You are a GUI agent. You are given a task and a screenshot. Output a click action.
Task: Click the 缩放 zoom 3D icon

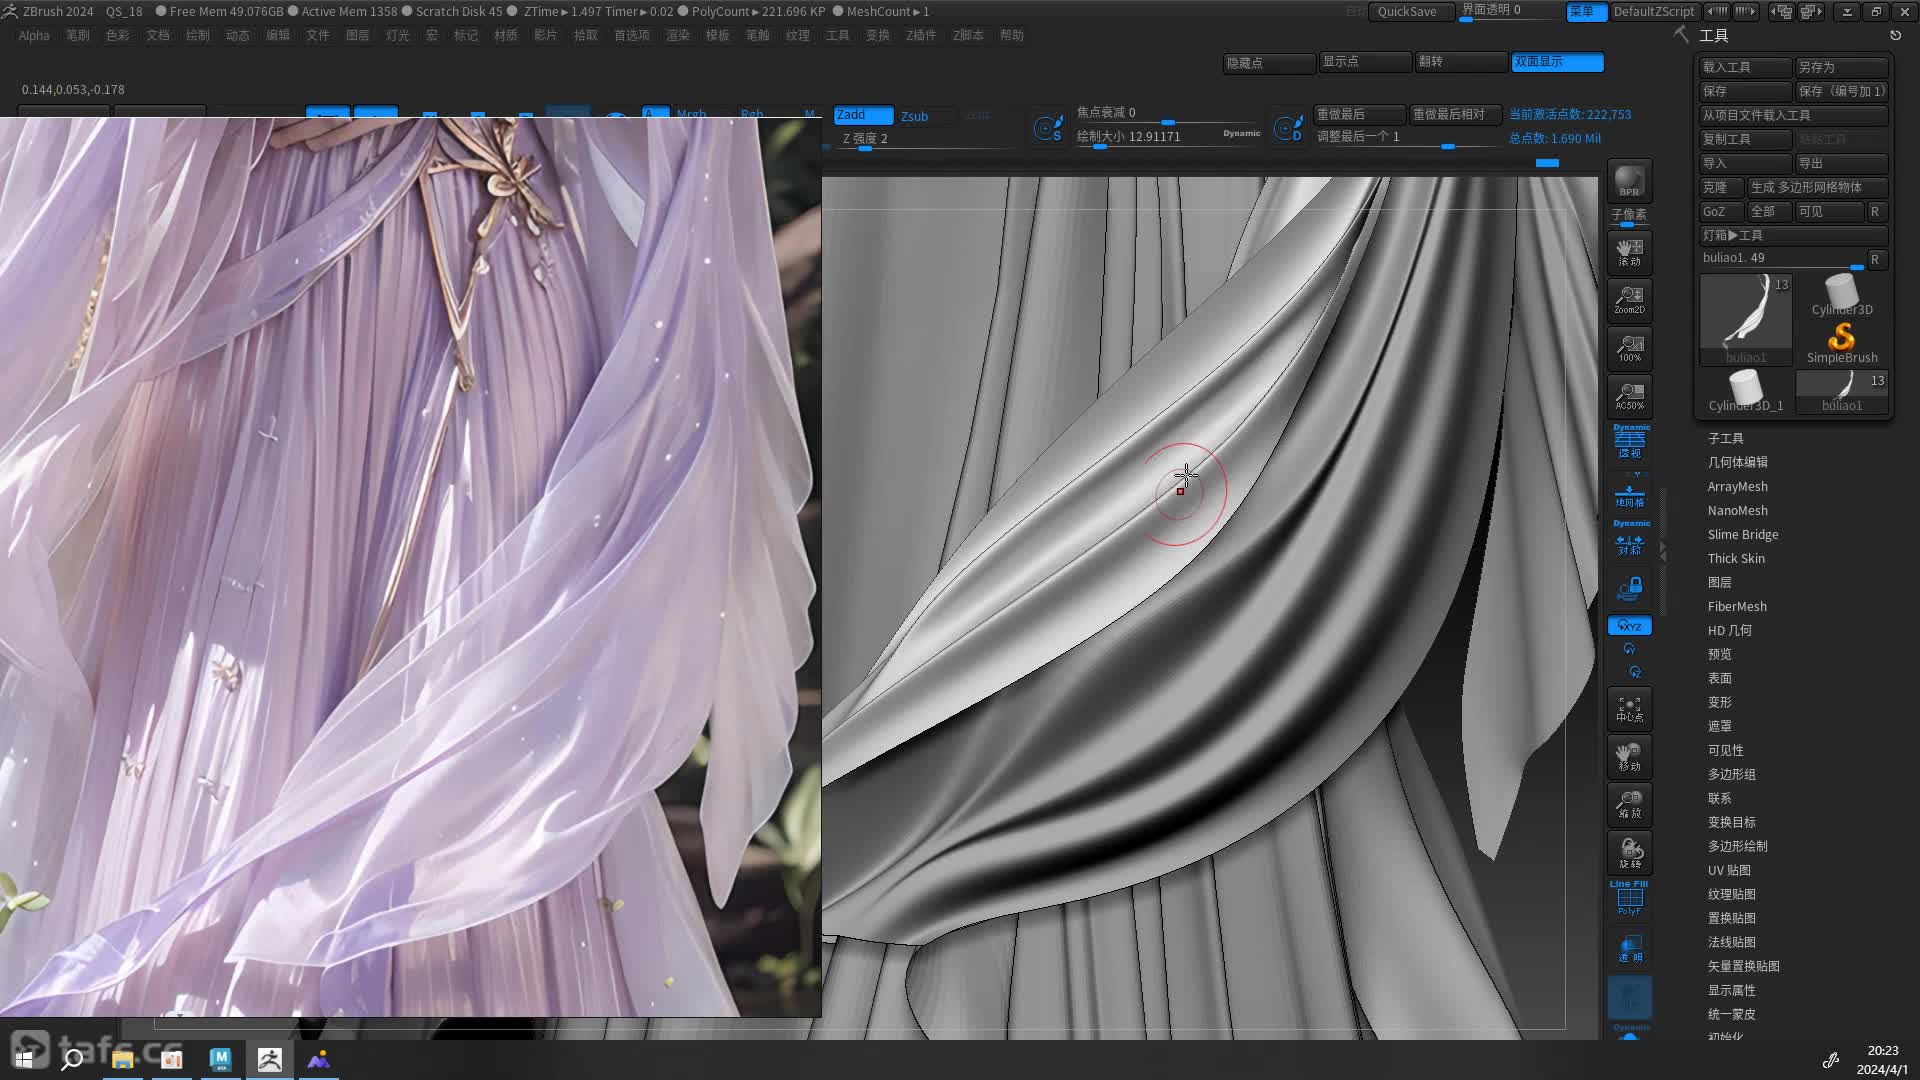[x=1629, y=804]
